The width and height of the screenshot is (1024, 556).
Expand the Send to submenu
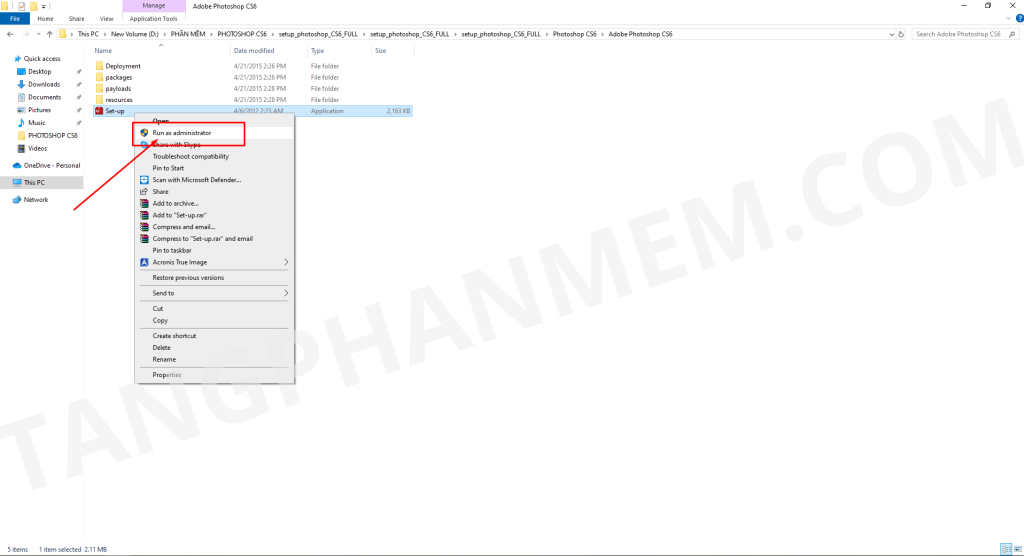pyautogui.click(x=286, y=293)
